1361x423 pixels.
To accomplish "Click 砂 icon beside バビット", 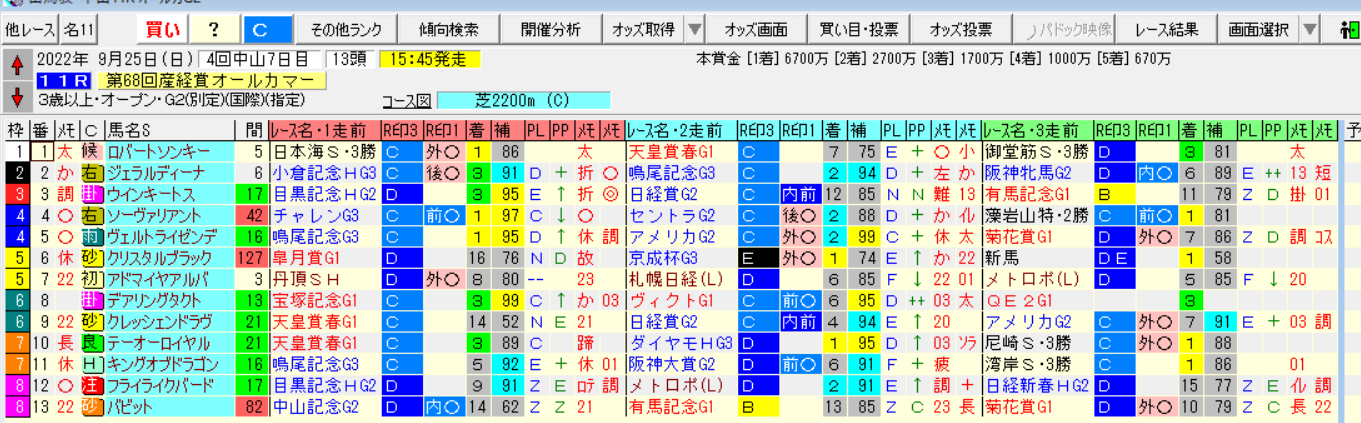I will tap(91, 406).
